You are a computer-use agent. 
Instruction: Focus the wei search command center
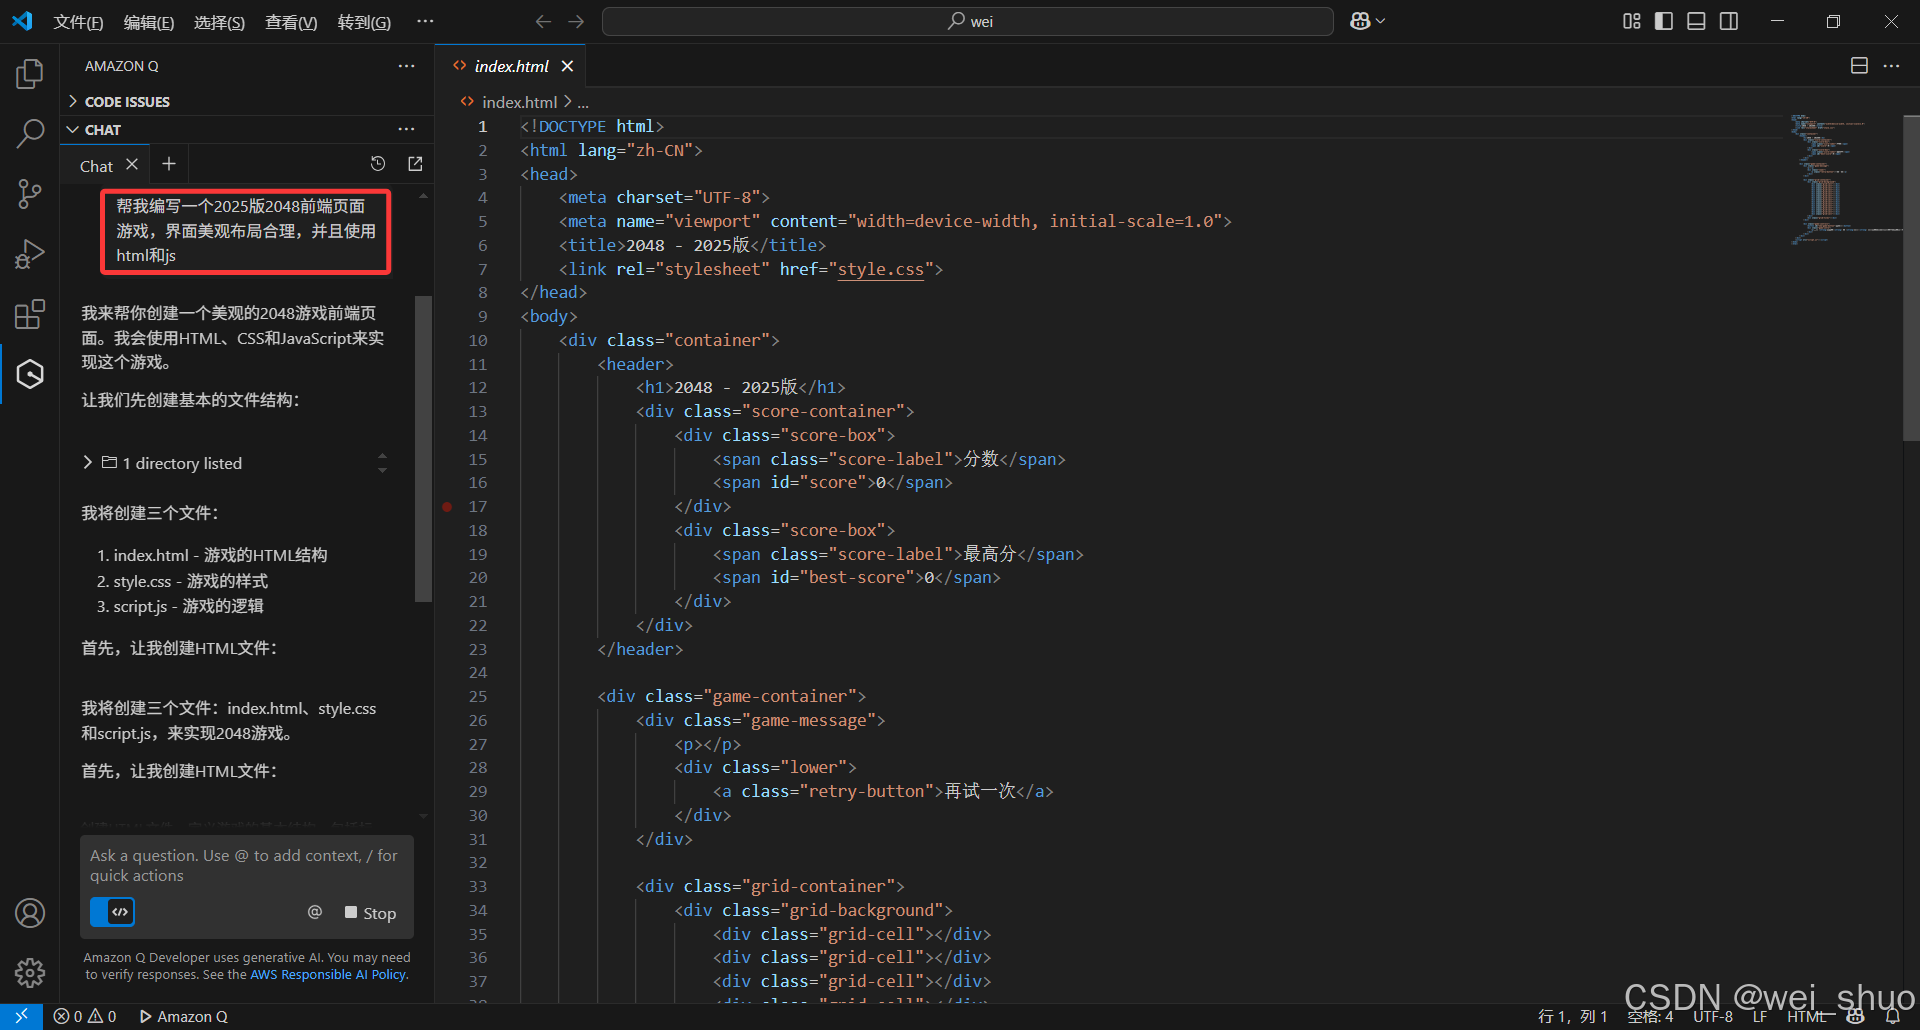(968, 21)
